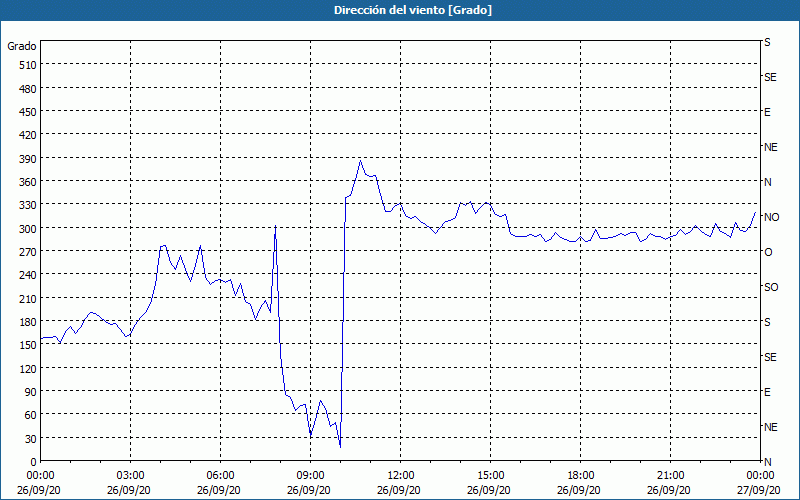Click the 12:00 time label on x-axis

point(401,476)
